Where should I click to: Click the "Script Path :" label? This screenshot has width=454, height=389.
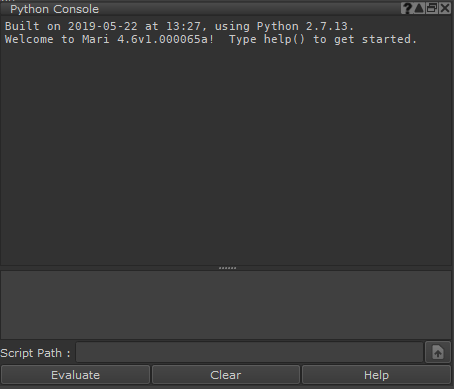click(x=35, y=353)
